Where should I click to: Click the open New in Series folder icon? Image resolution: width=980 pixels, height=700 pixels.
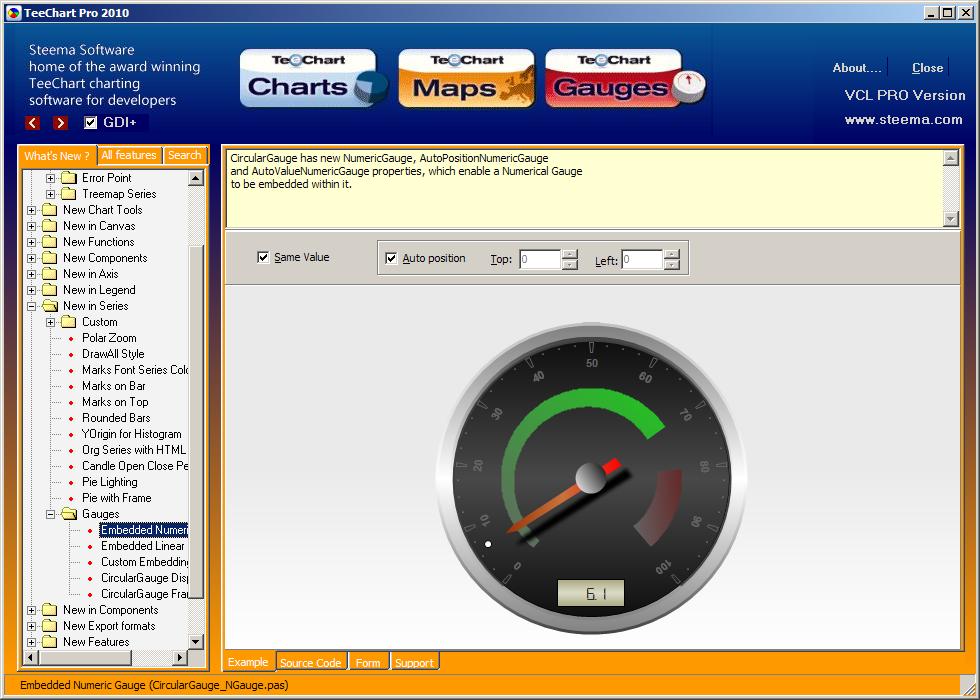tap(49, 306)
